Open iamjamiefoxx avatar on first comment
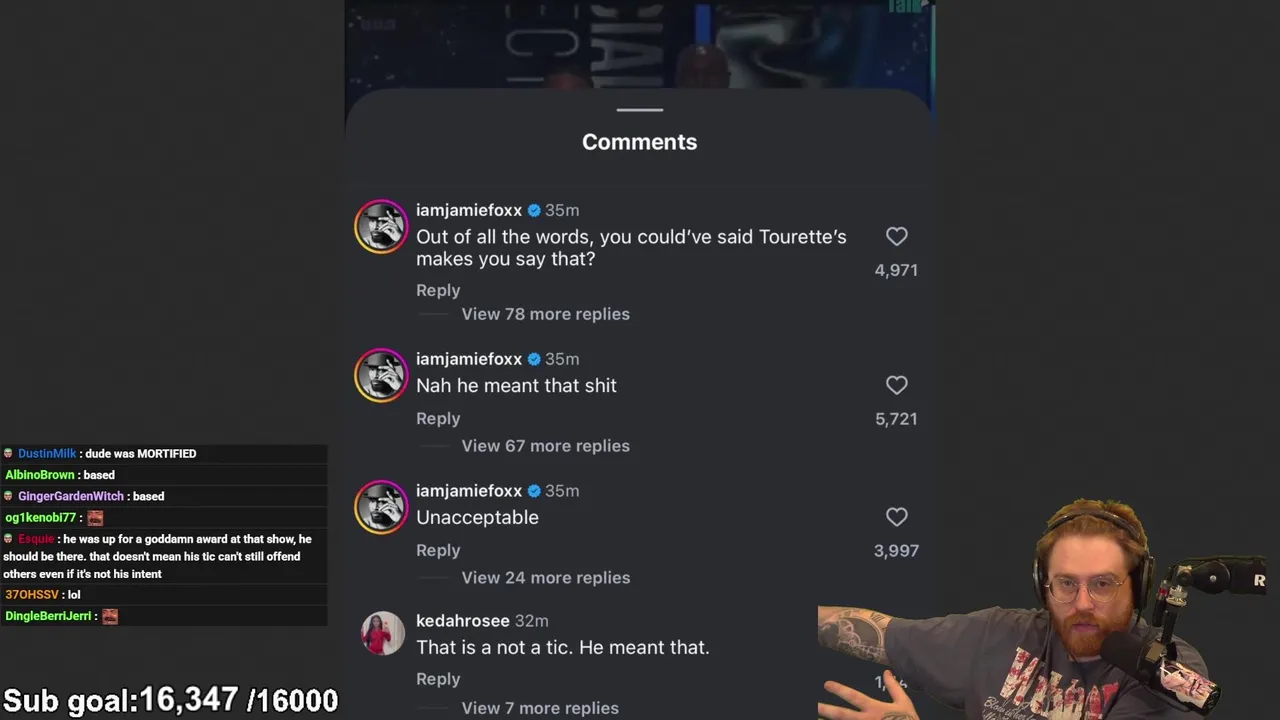The width and height of the screenshot is (1280, 720). 381,227
